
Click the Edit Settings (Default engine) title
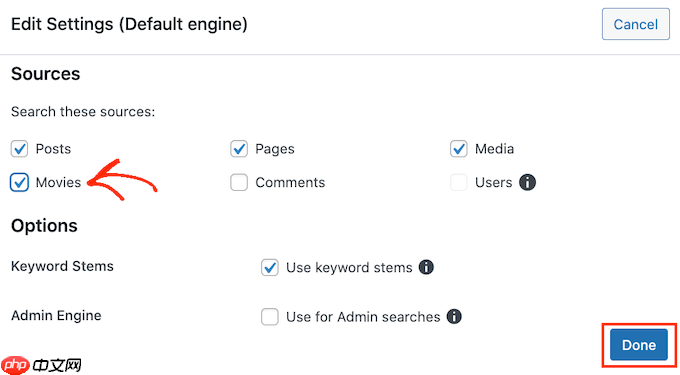coord(129,24)
